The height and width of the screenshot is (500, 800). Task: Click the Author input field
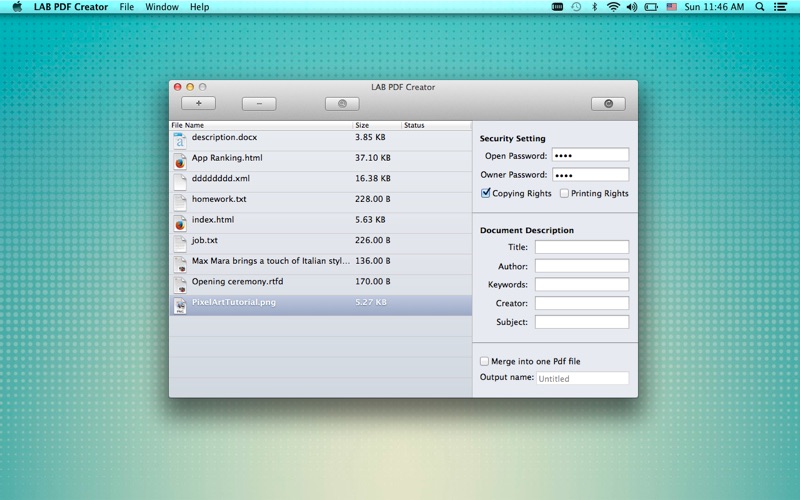(582, 266)
